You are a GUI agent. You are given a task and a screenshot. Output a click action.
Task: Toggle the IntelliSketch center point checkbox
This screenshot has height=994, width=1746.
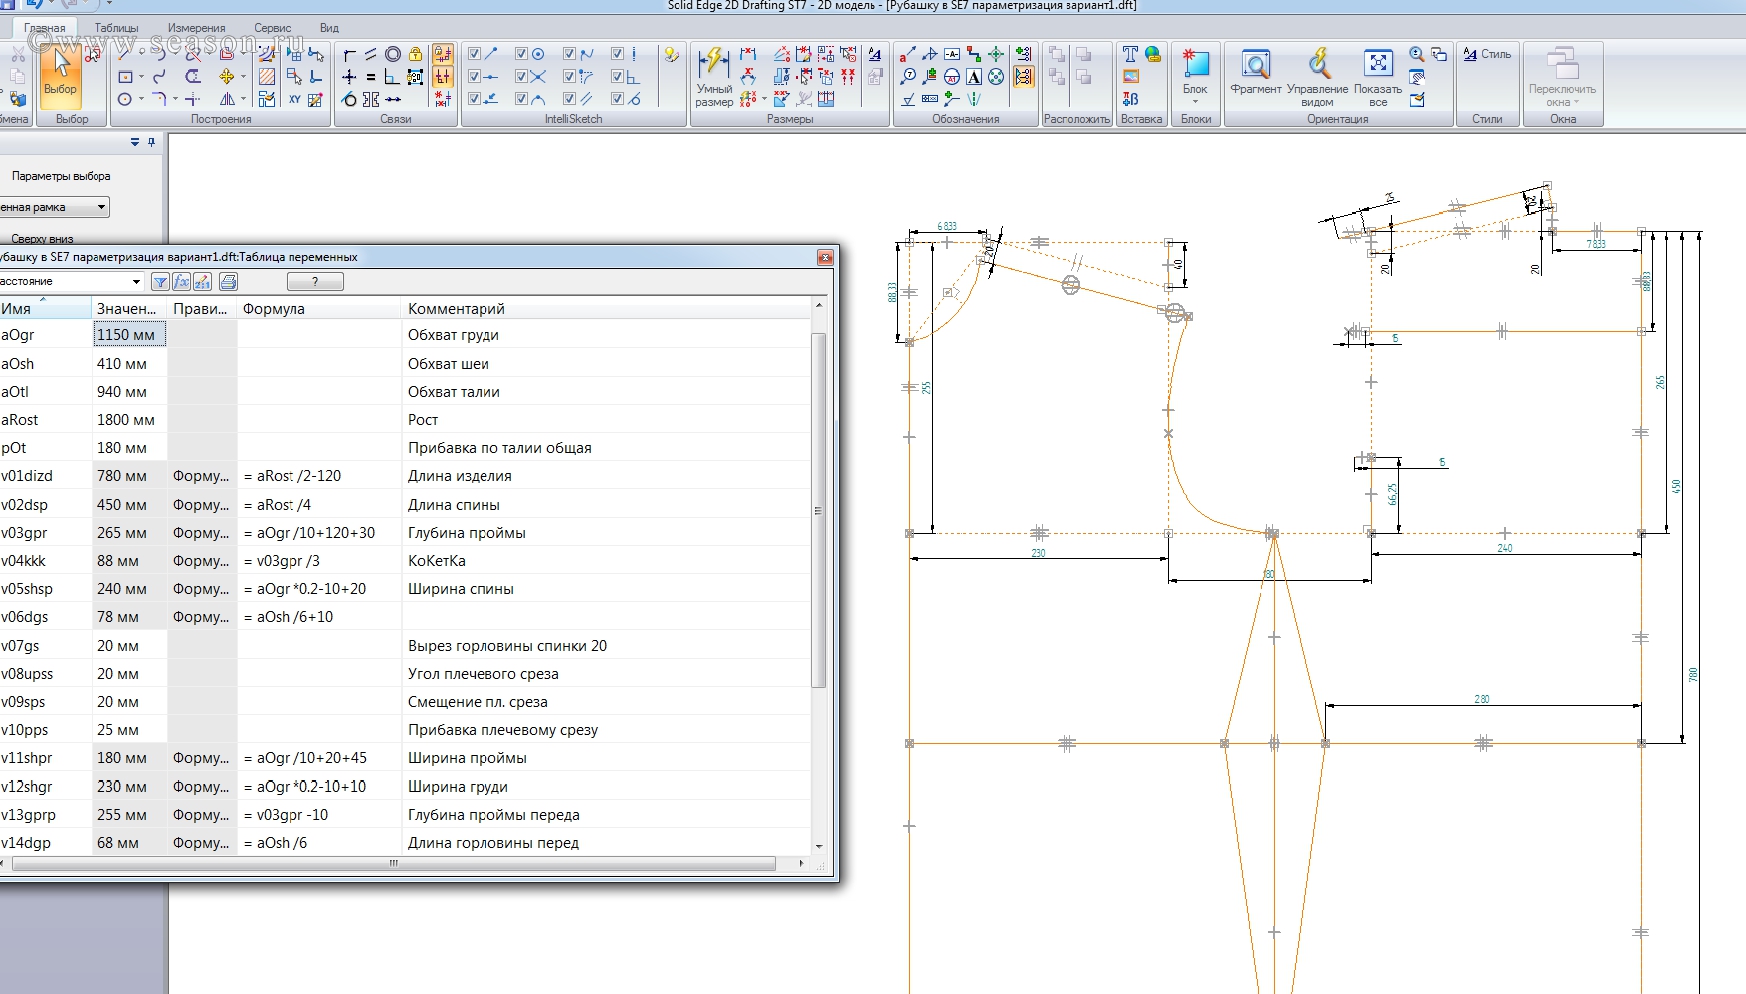(521, 54)
